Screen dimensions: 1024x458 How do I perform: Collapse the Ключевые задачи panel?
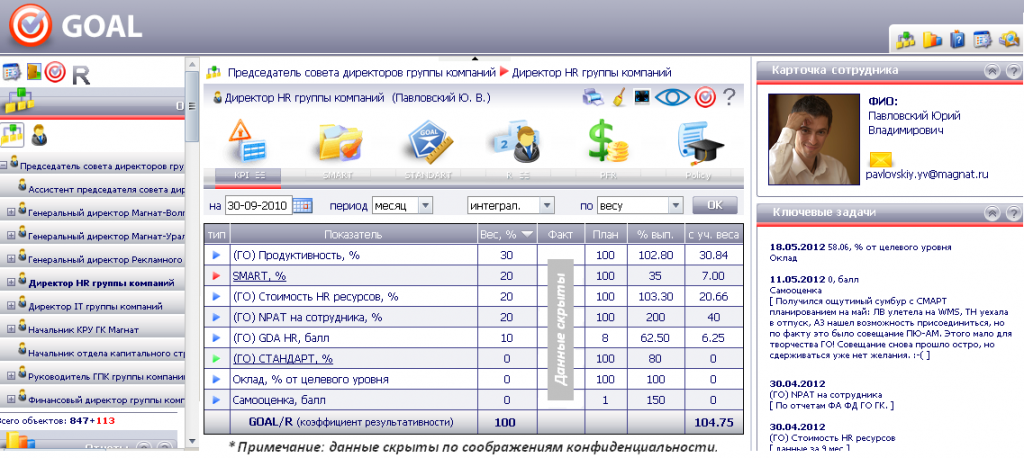[991, 212]
